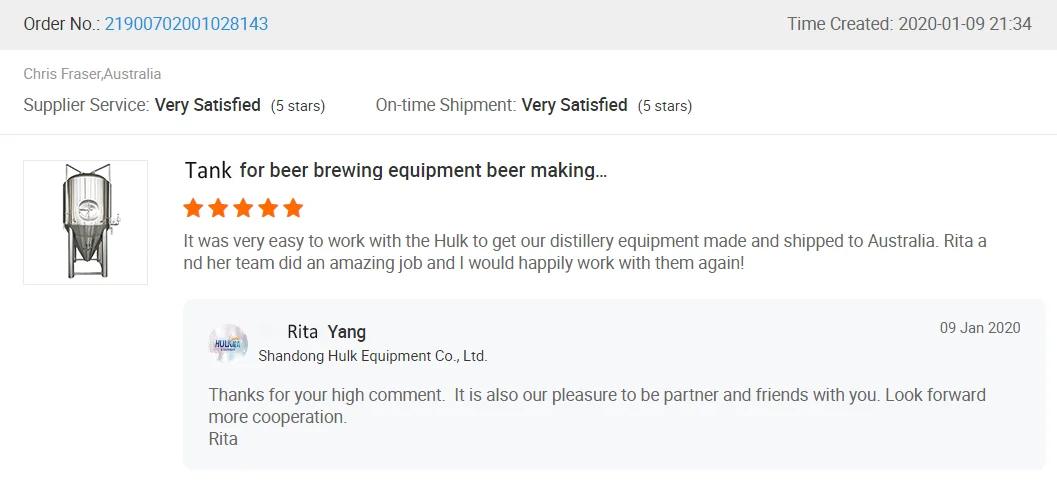This screenshot has height=483, width=1057.
Task: Click the second orange rating star
Action: coord(218,208)
